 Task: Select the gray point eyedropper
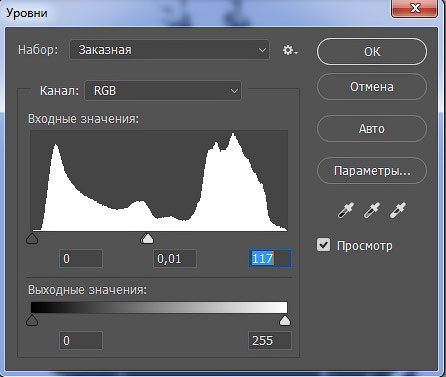pos(372,210)
